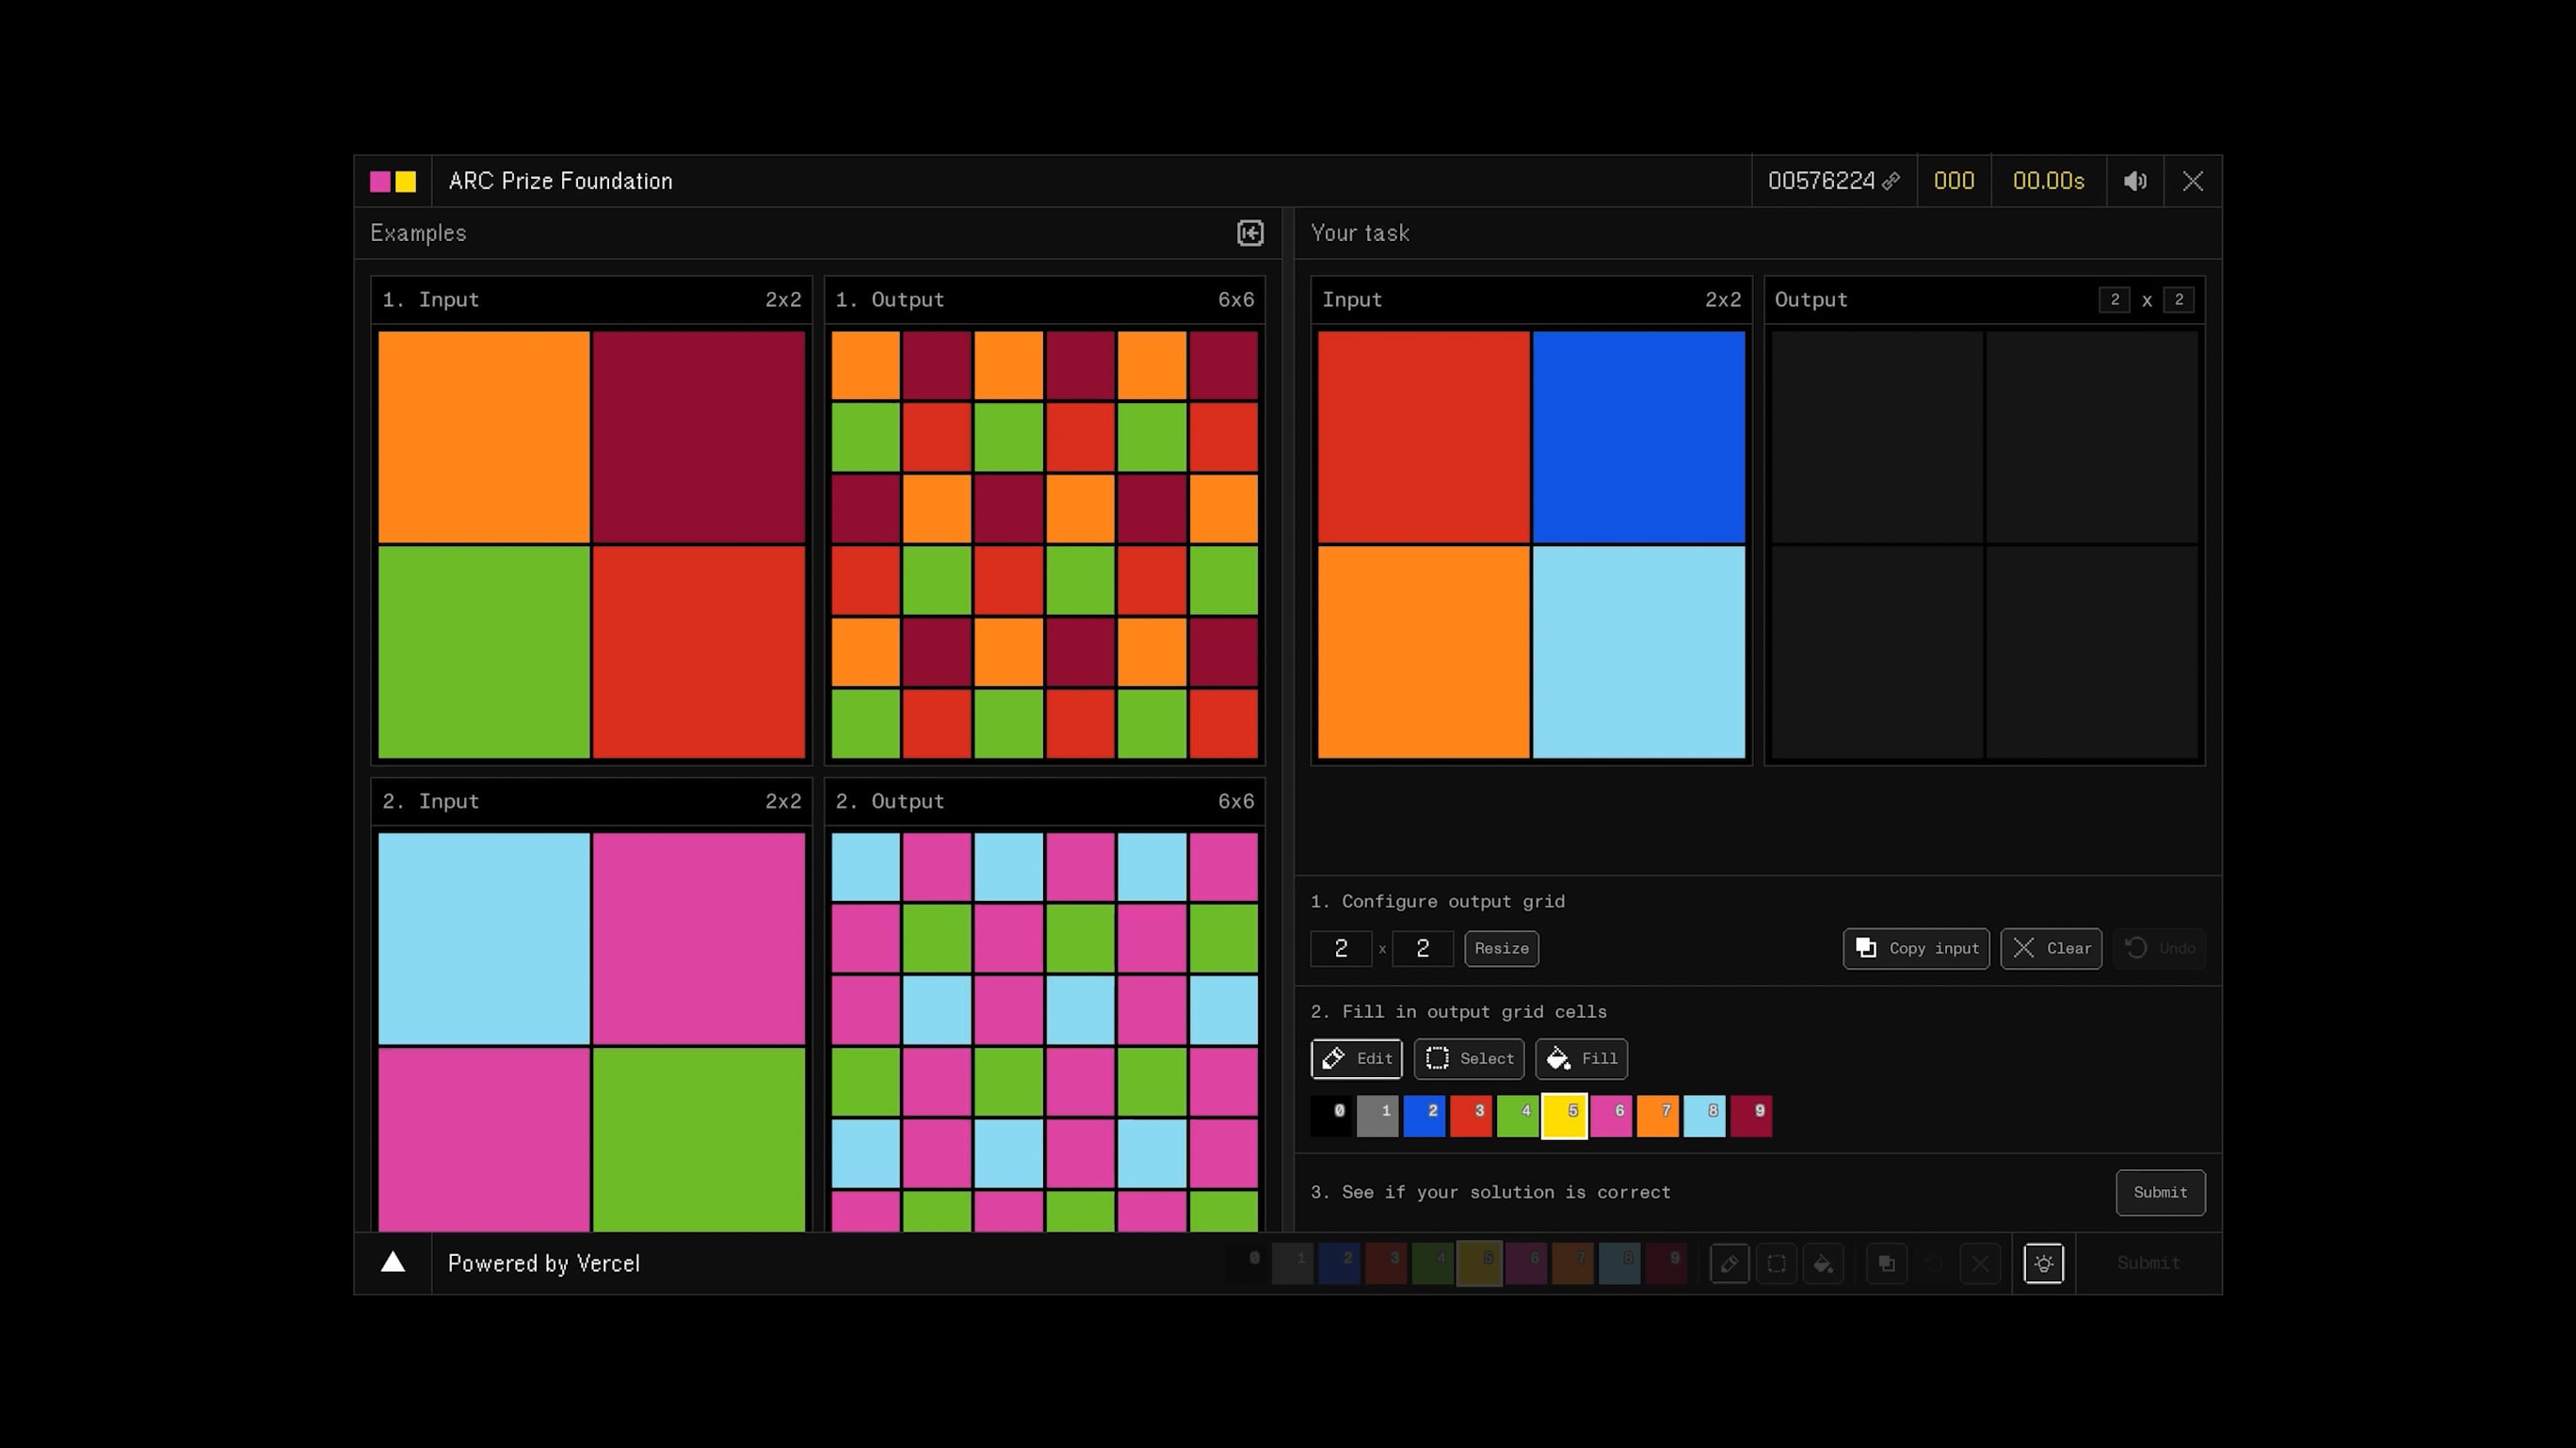
Task: Click the pink-yellow ARC logo
Action: 393,181
